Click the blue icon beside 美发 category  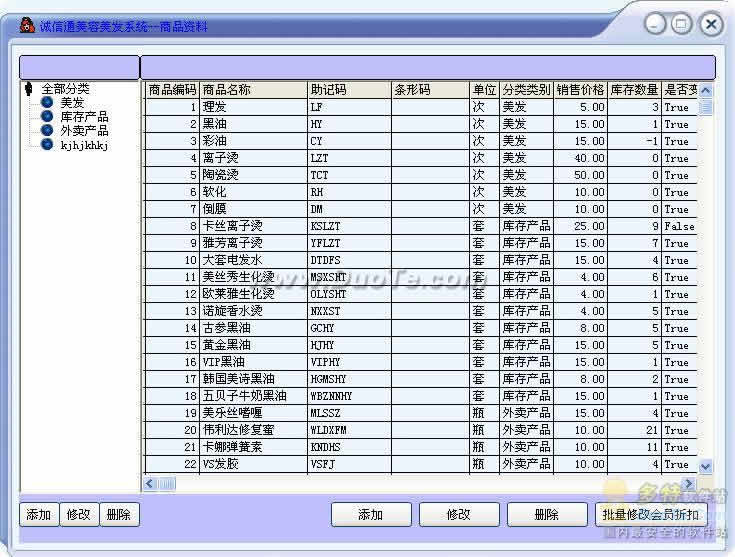[47, 102]
